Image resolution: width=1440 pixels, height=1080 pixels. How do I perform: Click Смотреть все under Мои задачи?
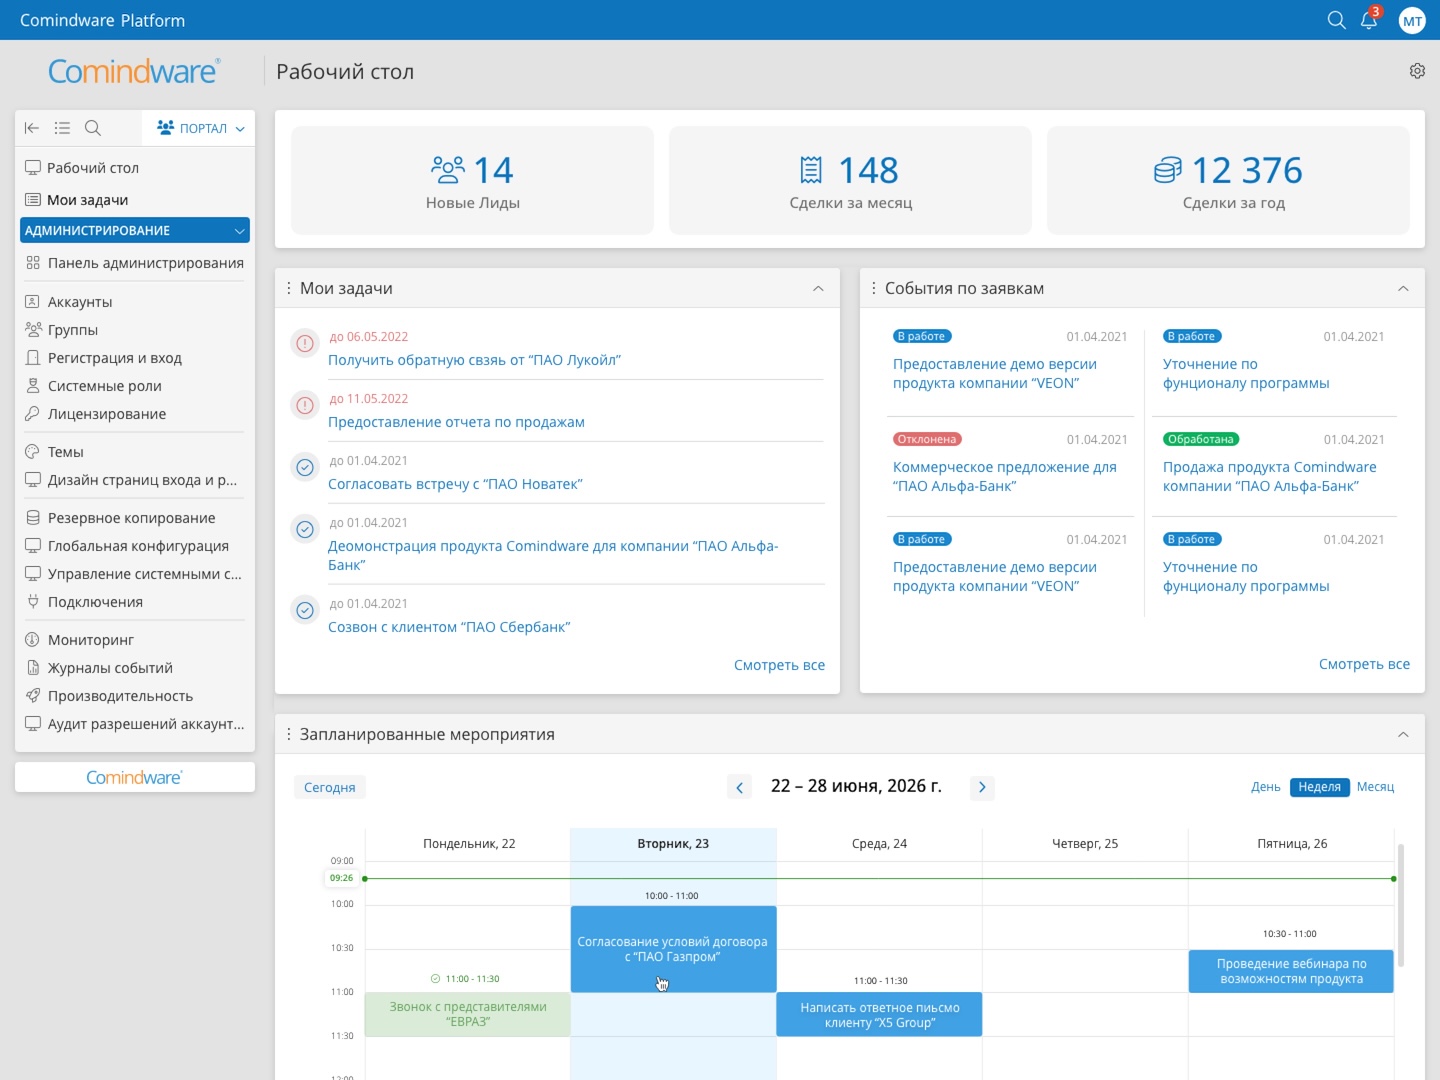tap(779, 665)
